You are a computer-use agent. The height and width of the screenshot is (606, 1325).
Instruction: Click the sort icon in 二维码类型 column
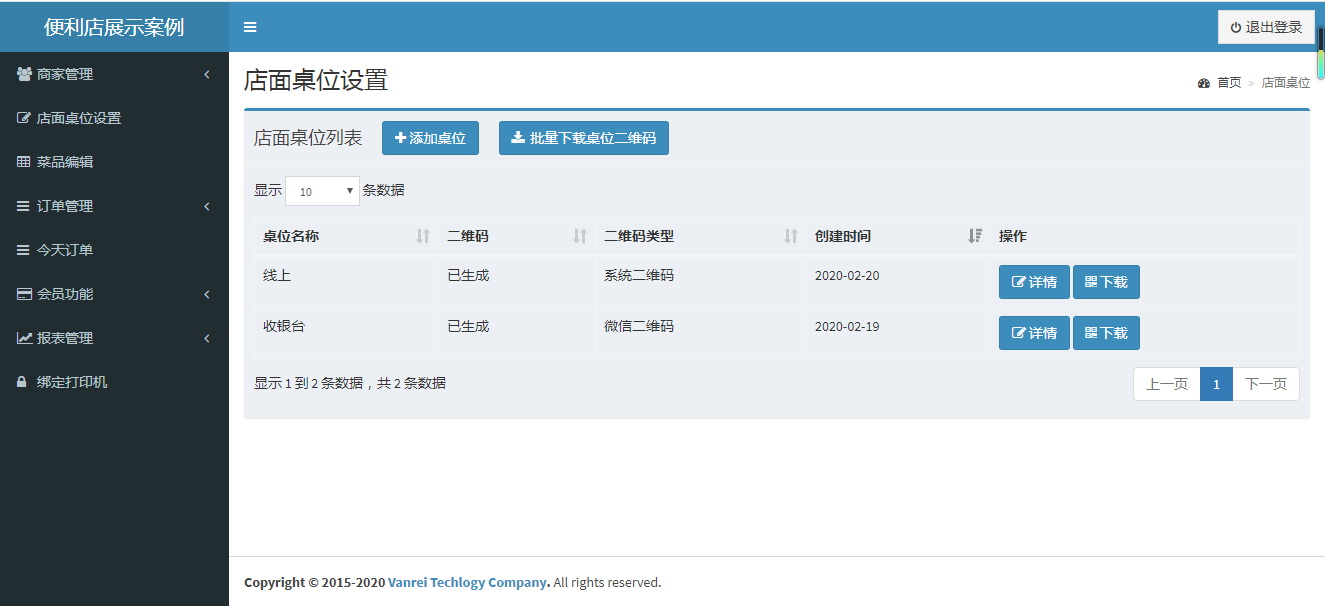point(791,236)
